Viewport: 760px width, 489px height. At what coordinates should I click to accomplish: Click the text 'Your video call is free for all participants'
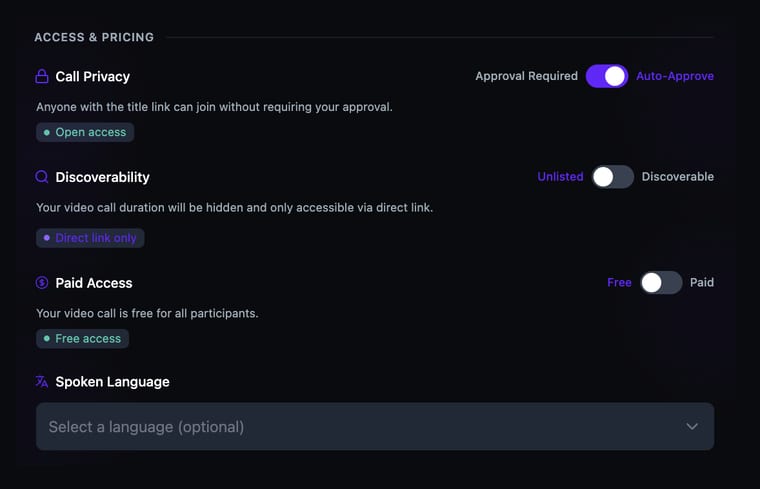147,314
